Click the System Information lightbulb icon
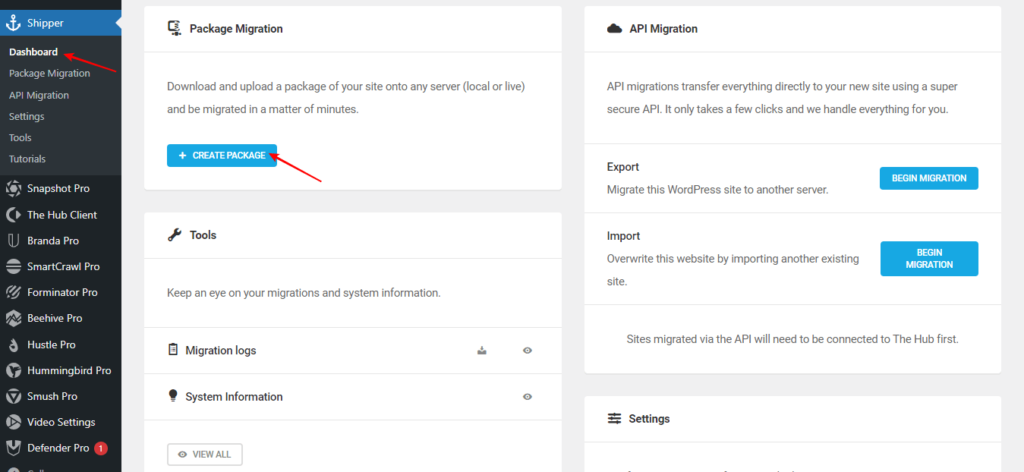 (x=173, y=396)
